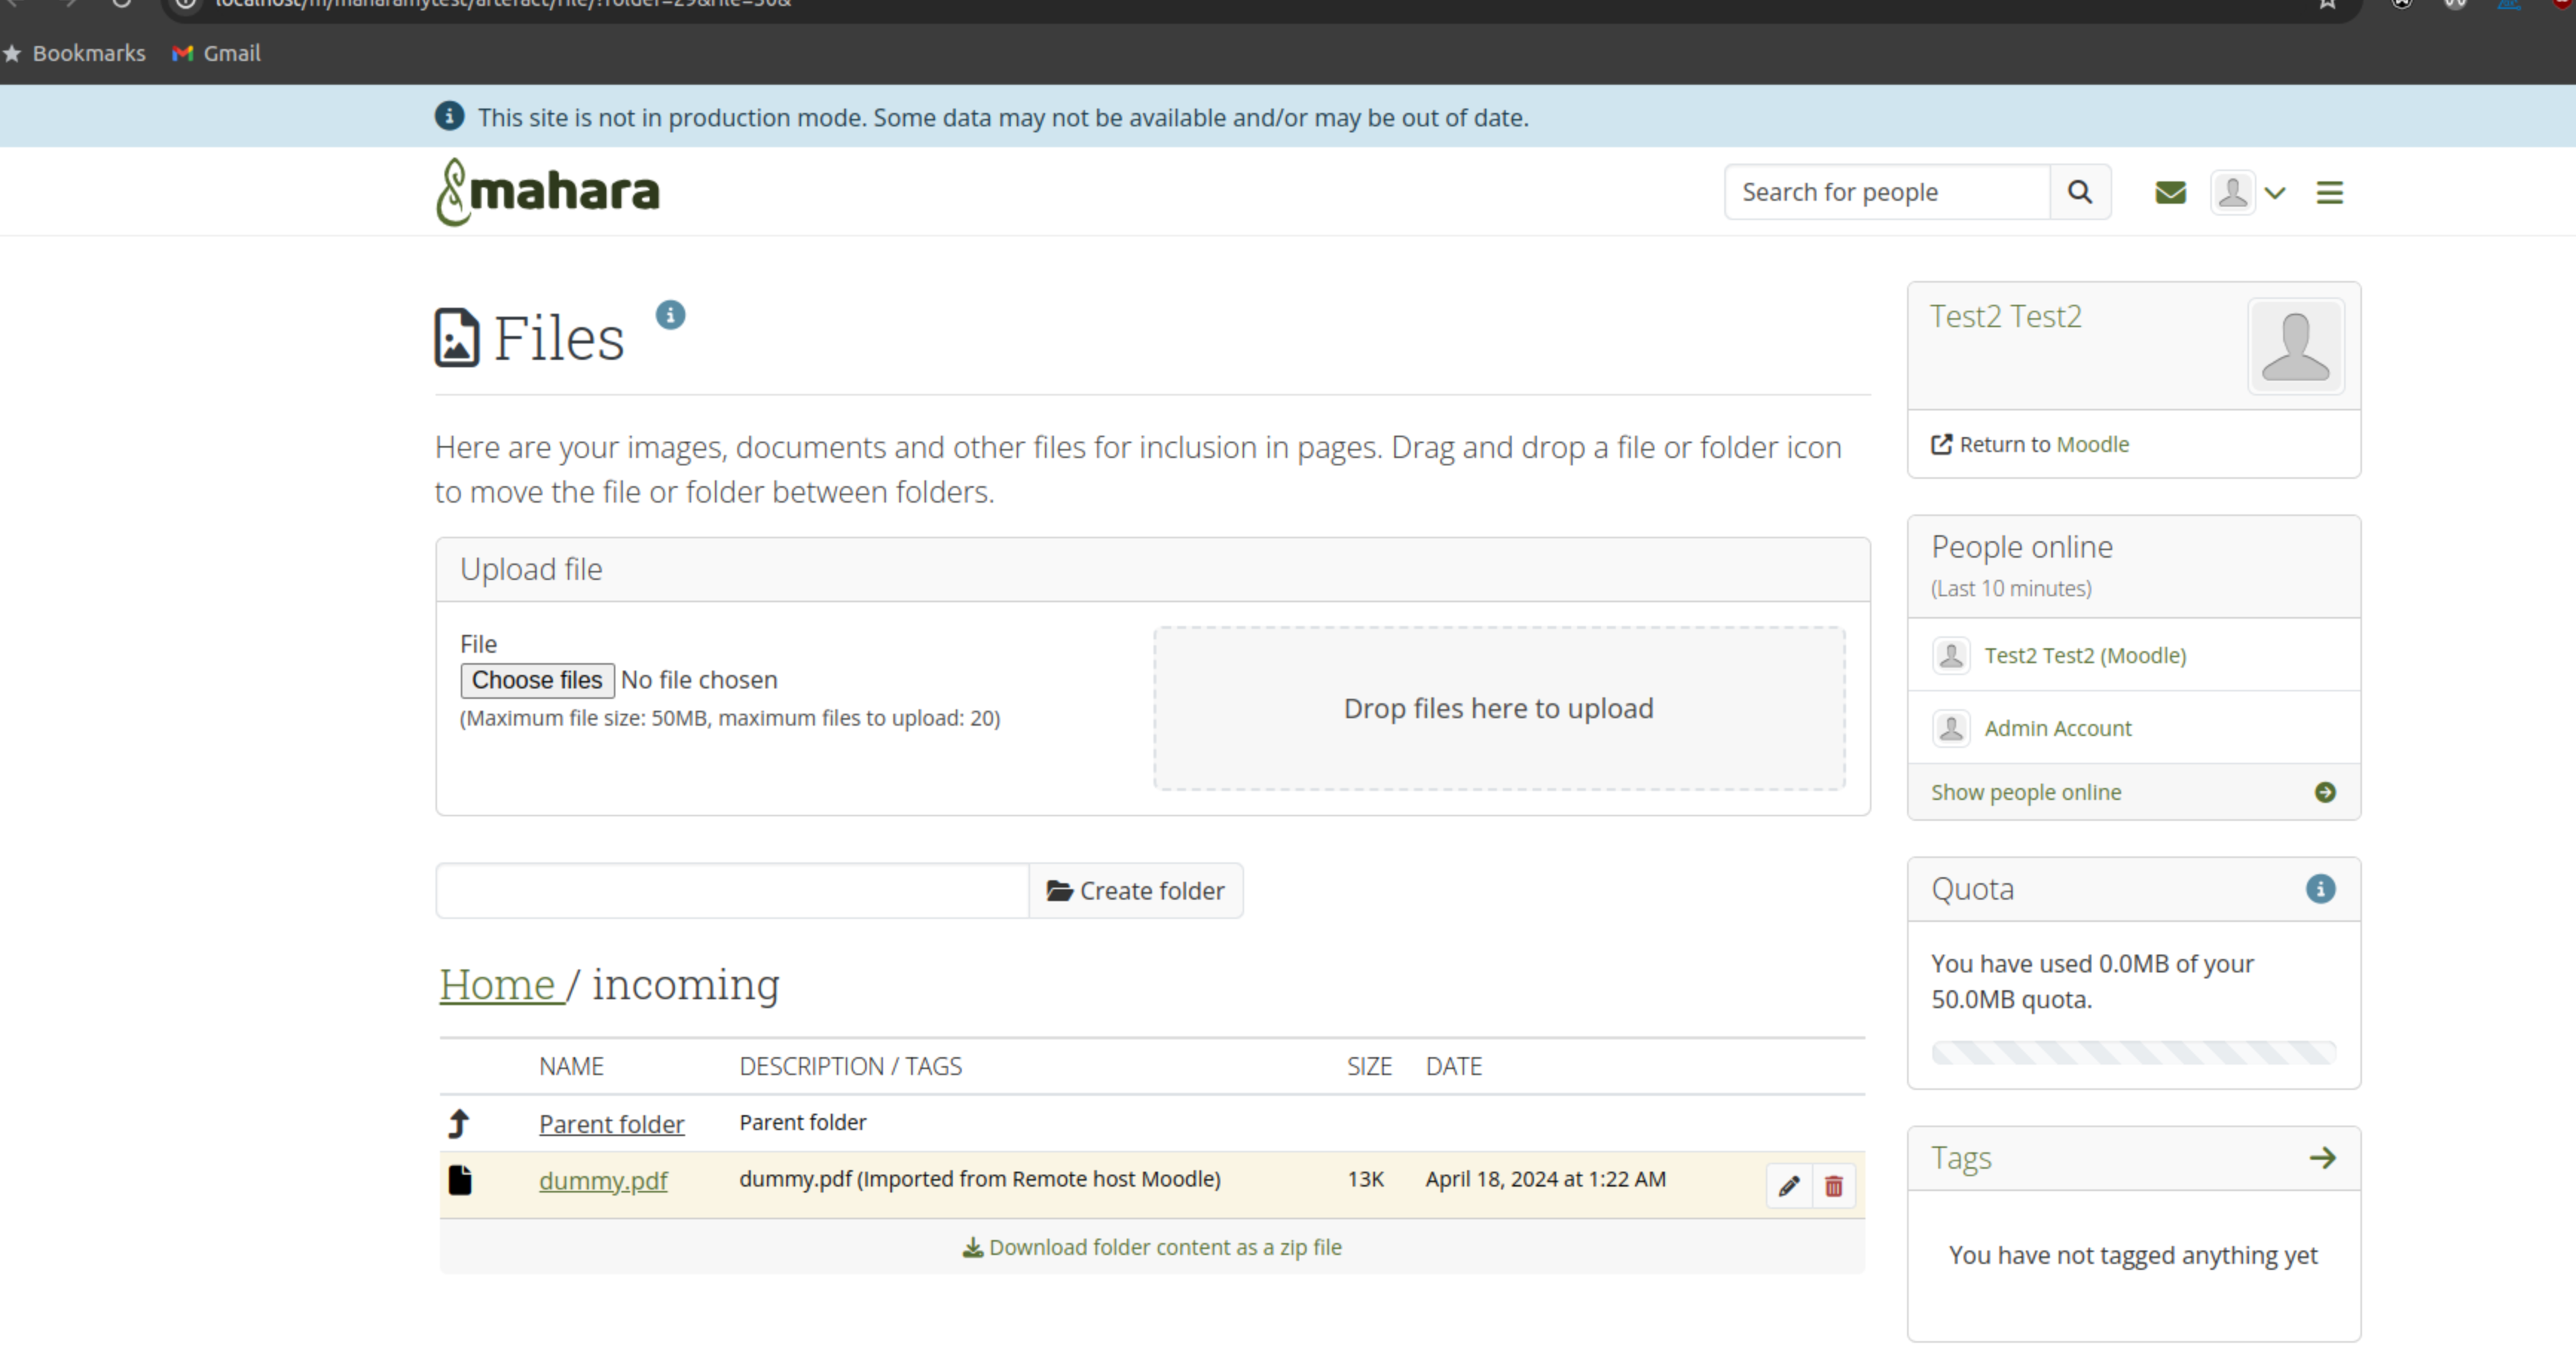Click the site info icon in banner
This screenshot has height=1362, width=2576.
449,116
